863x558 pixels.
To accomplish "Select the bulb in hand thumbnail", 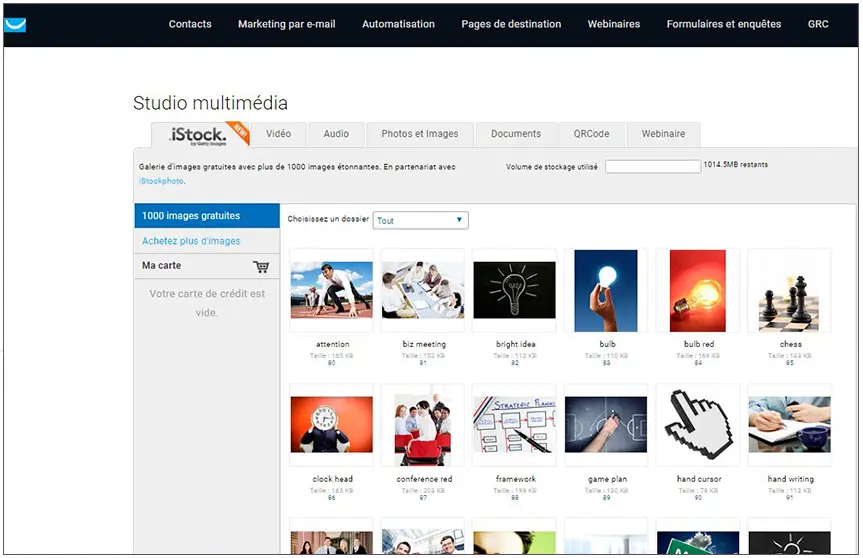I will point(606,291).
